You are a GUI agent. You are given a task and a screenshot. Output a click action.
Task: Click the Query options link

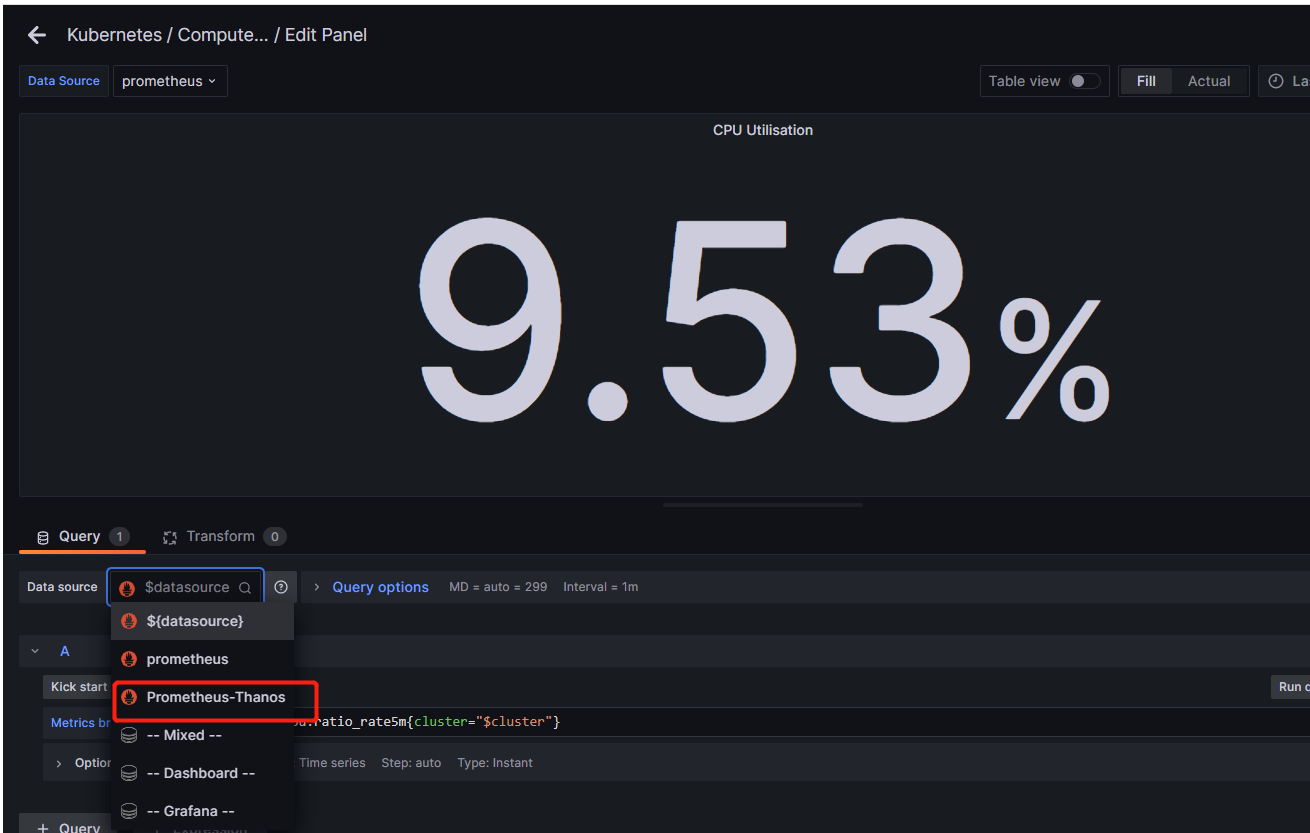click(380, 587)
